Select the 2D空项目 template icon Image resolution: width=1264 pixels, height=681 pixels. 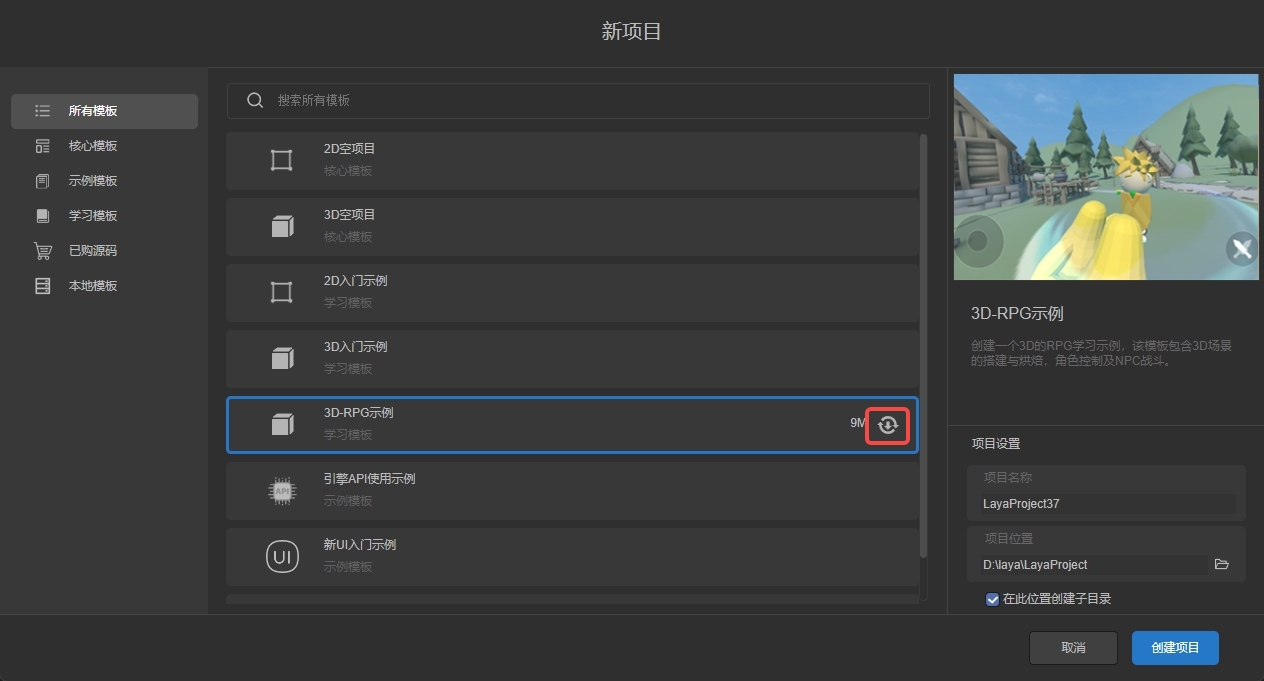click(282, 160)
